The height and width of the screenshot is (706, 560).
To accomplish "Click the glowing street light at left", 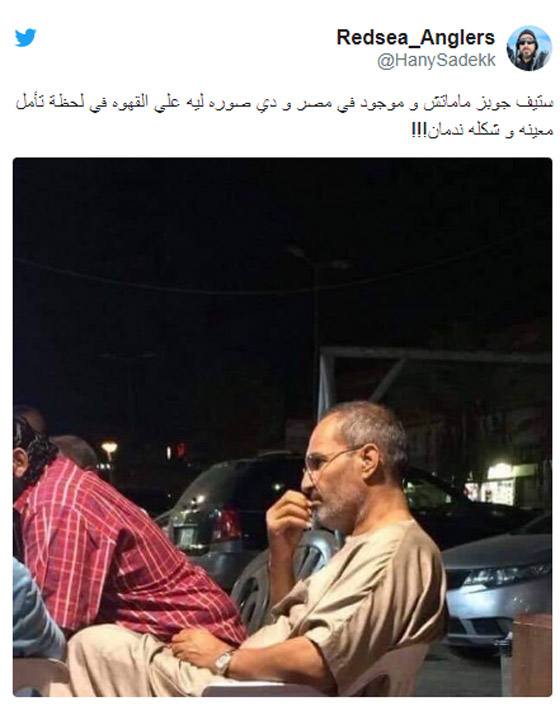I will [109, 448].
